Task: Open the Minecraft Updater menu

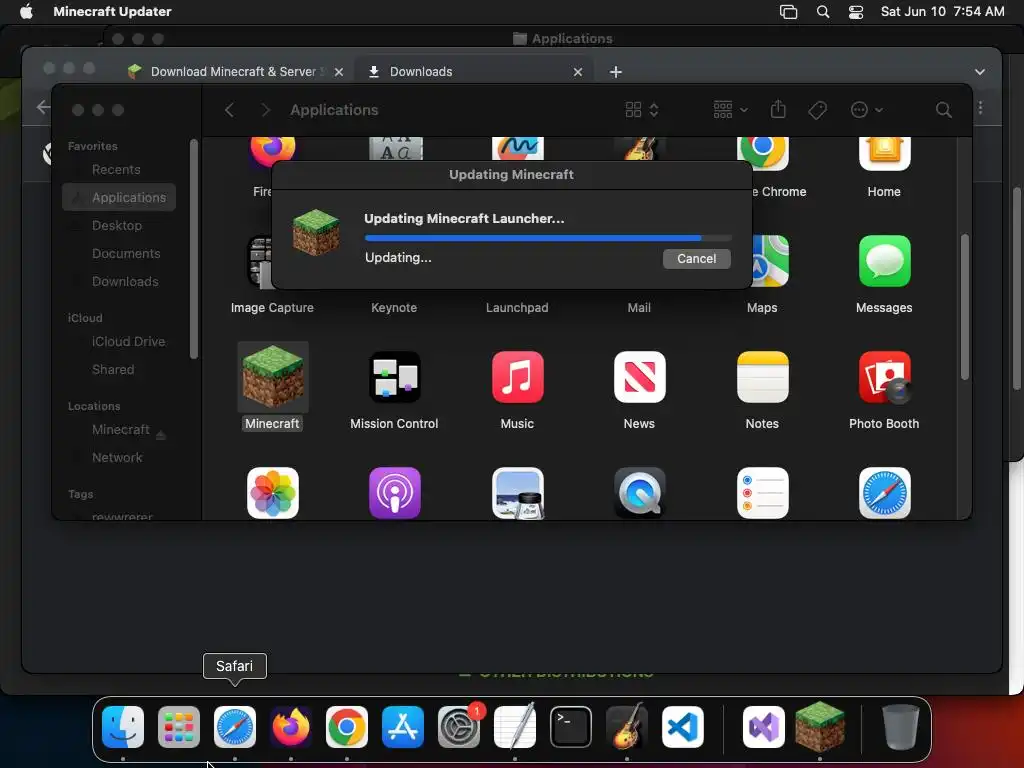Action: click(x=112, y=11)
